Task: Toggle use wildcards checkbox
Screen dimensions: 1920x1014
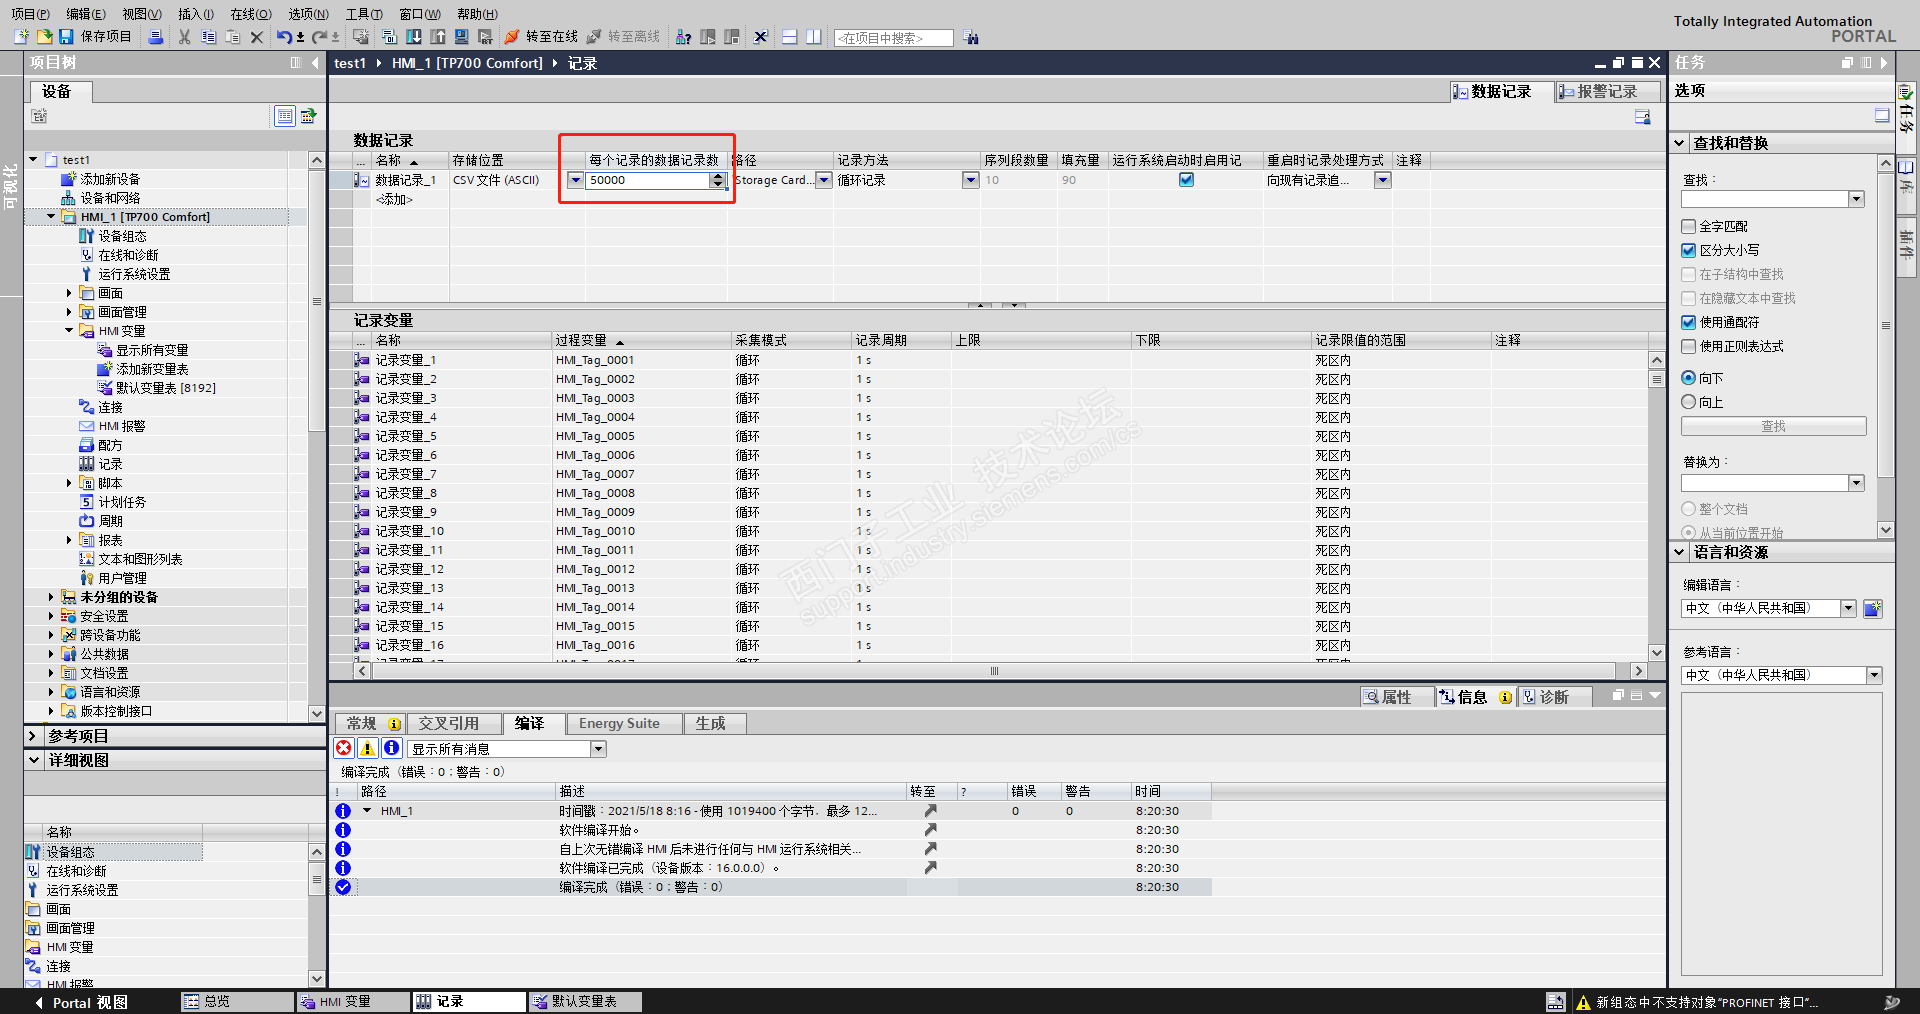Action: tap(1689, 323)
